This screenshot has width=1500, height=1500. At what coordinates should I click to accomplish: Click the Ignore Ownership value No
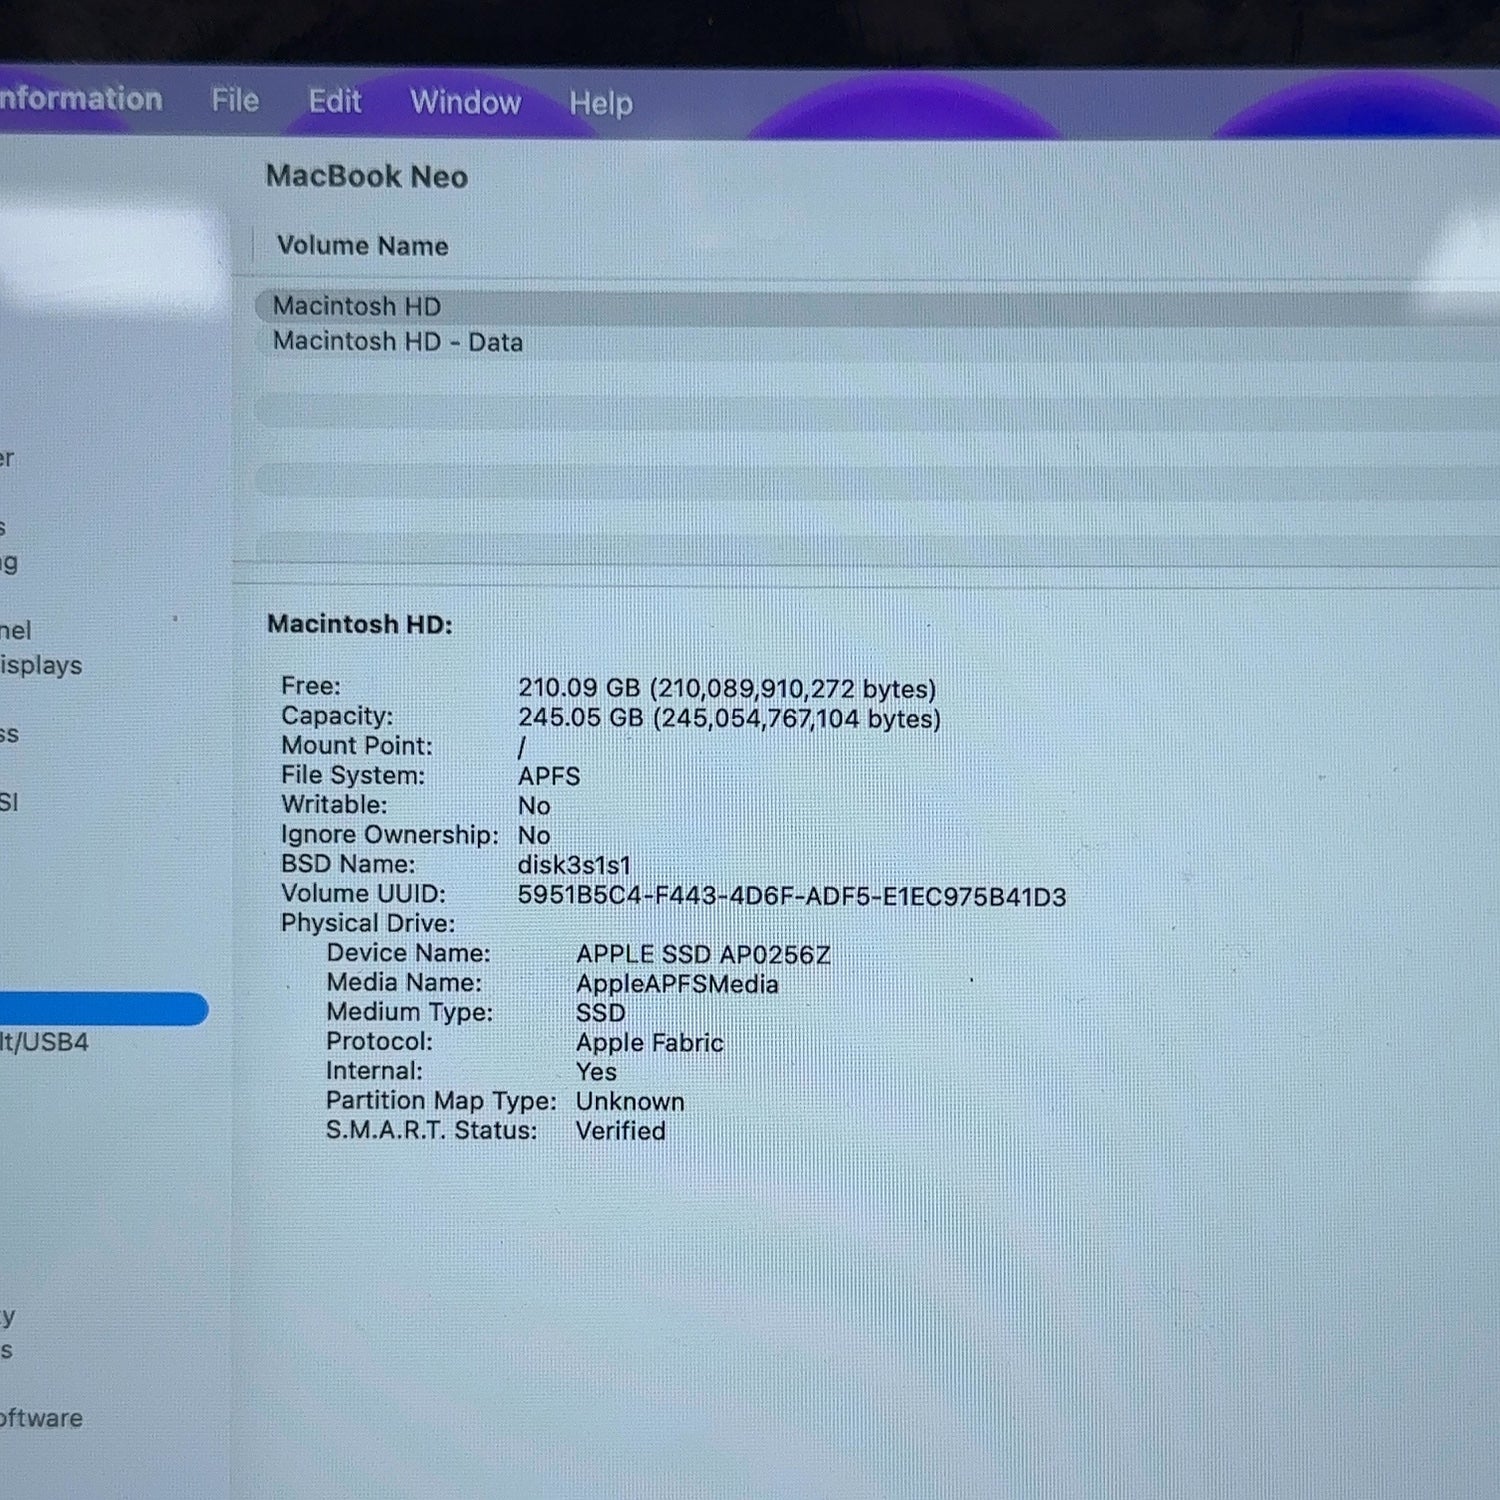[533, 835]
